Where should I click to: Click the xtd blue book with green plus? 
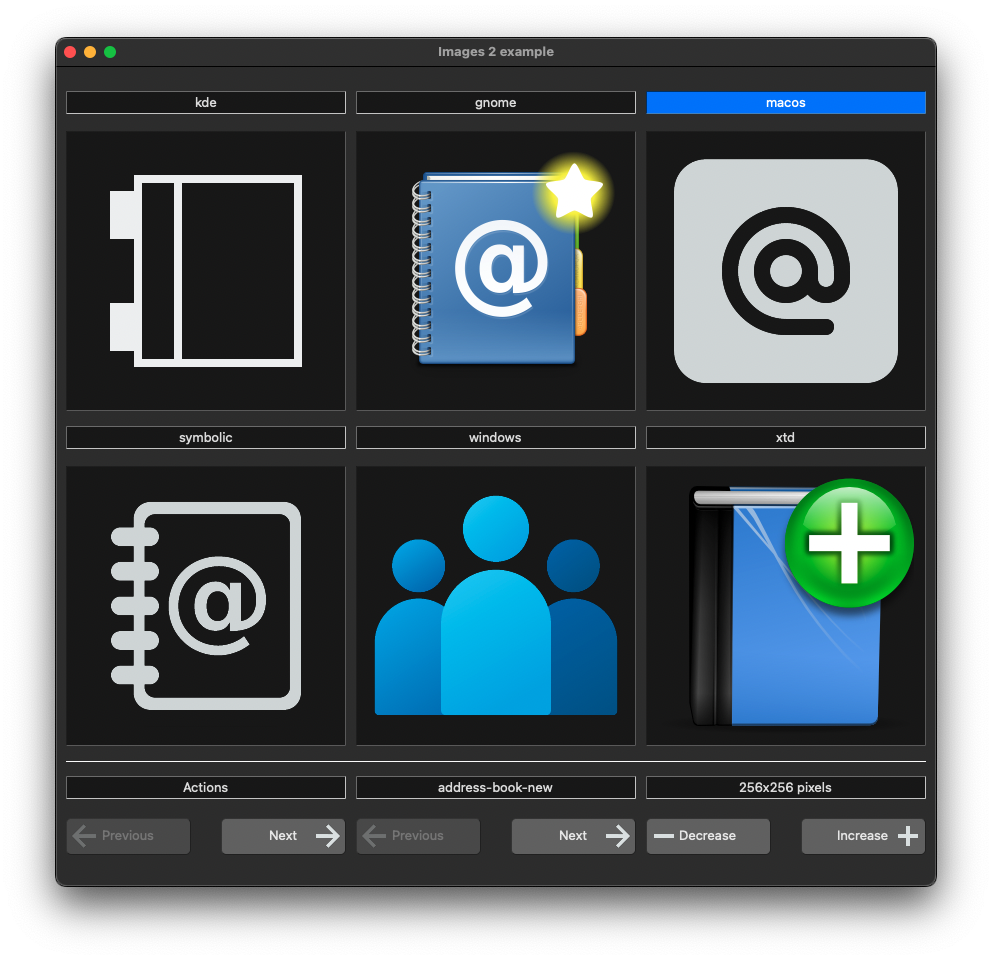click(x=786, y=606)
